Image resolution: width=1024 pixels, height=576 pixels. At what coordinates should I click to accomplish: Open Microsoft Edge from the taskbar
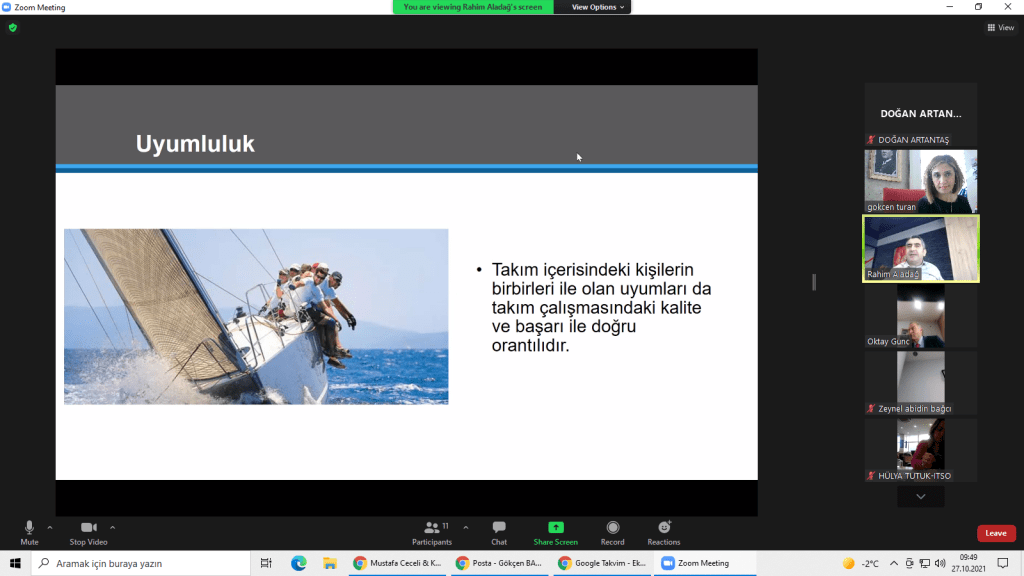(x=298, y=563)
